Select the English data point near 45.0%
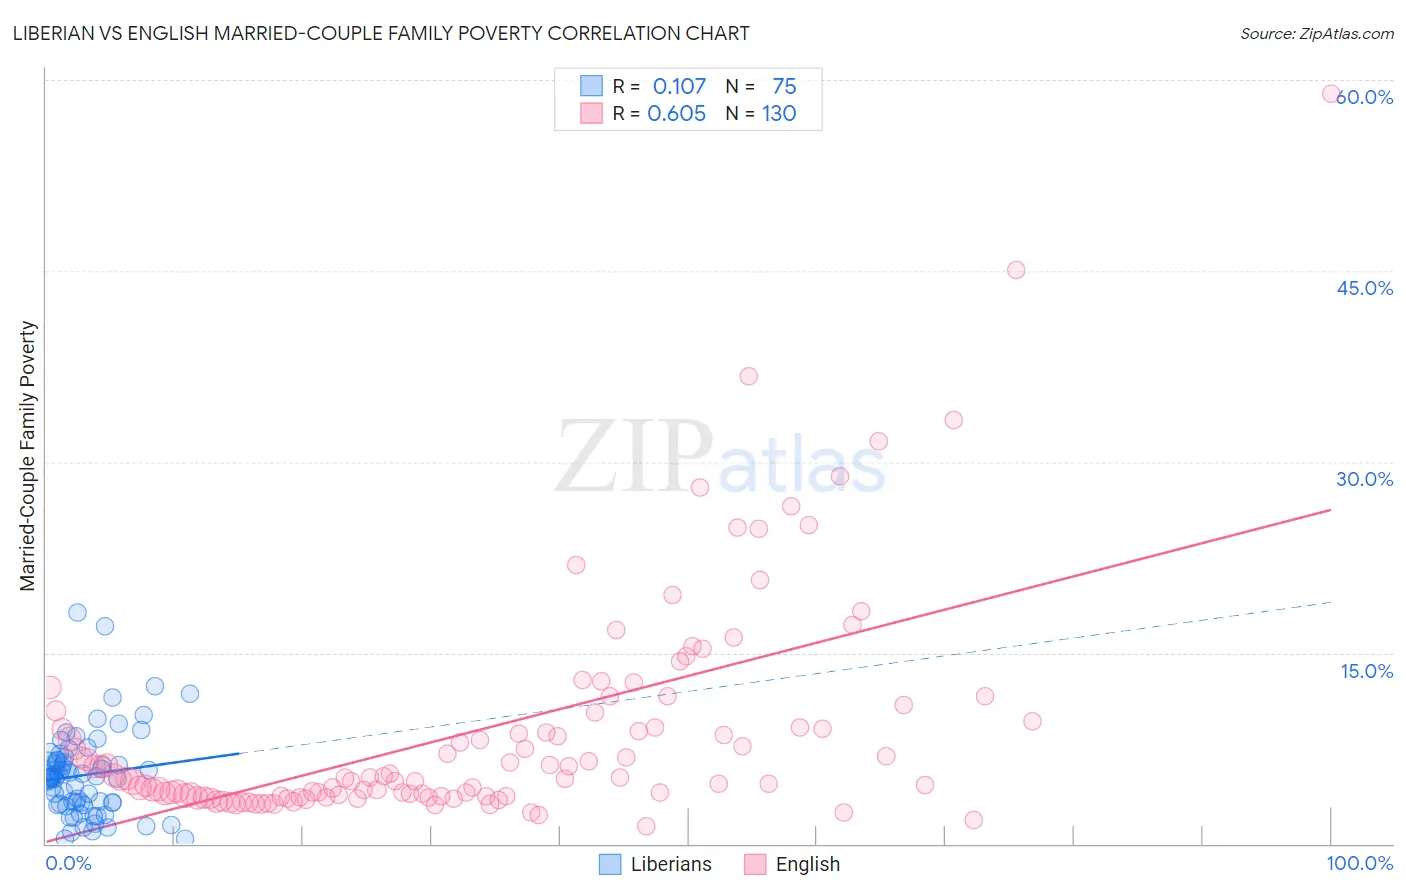 pyautogui.click(x=1016, y=270)
